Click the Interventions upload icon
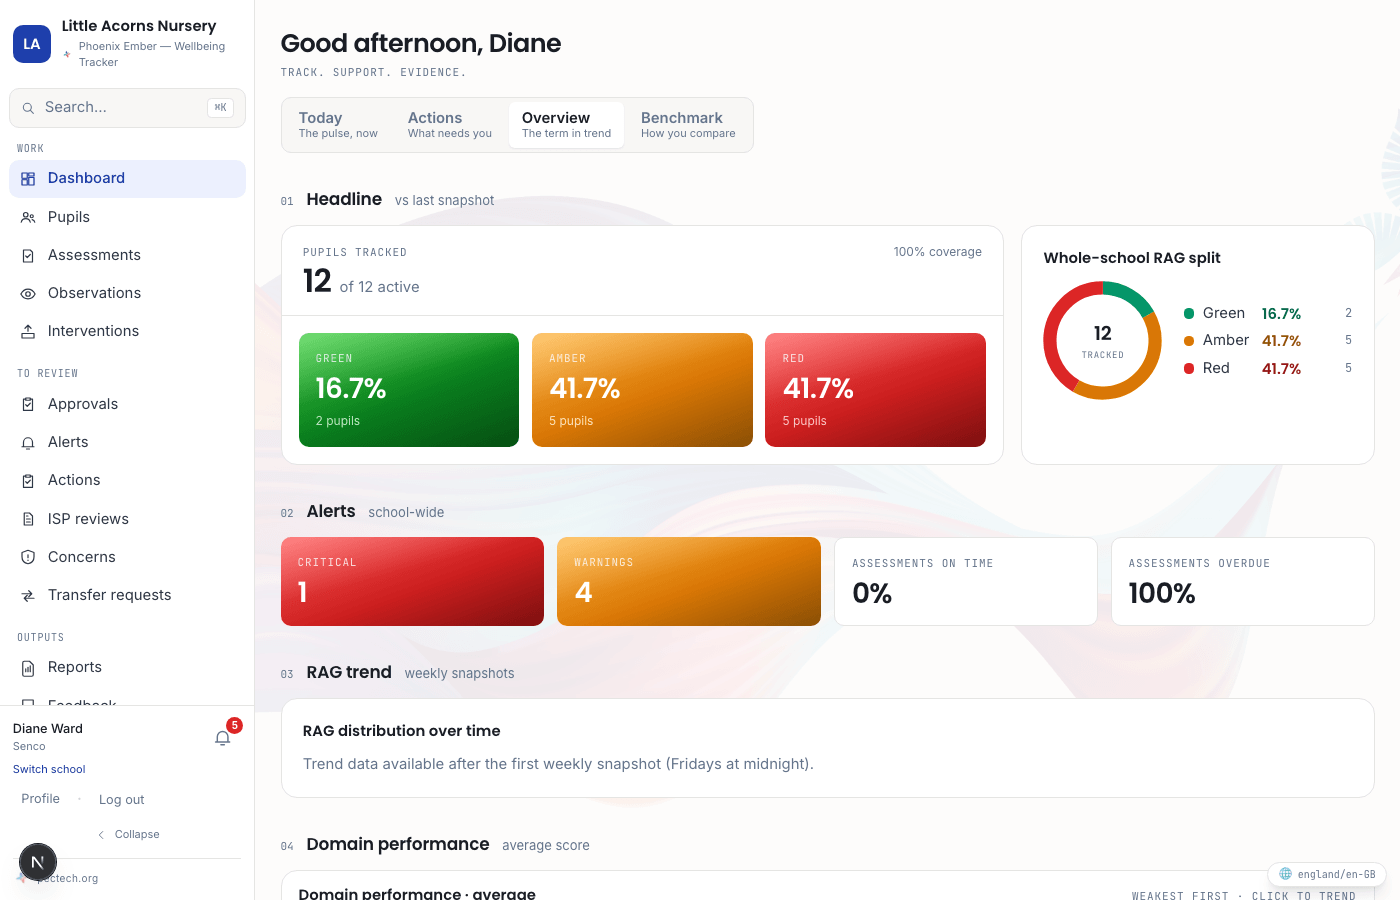 click(x=28, y=332)
